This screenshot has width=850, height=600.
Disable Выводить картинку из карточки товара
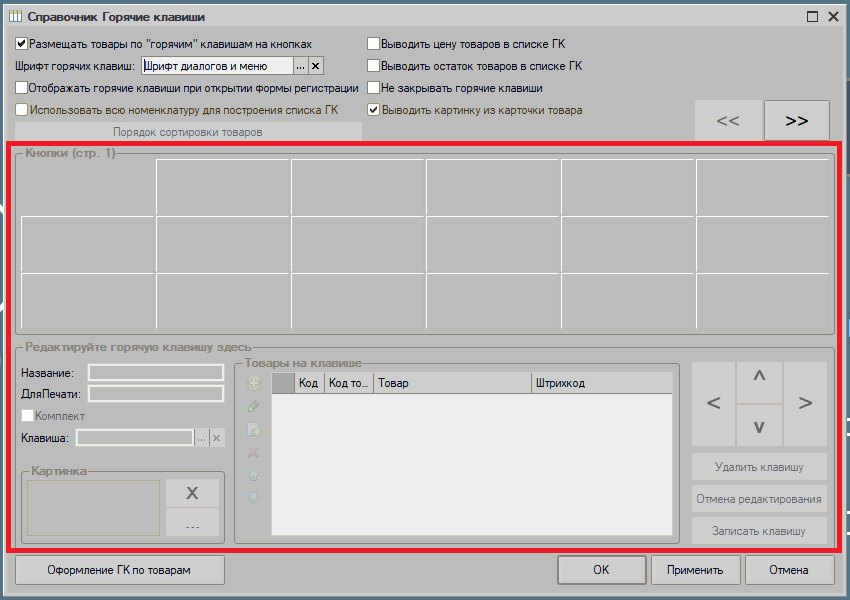pyautogui.click(x=373, y=110)
